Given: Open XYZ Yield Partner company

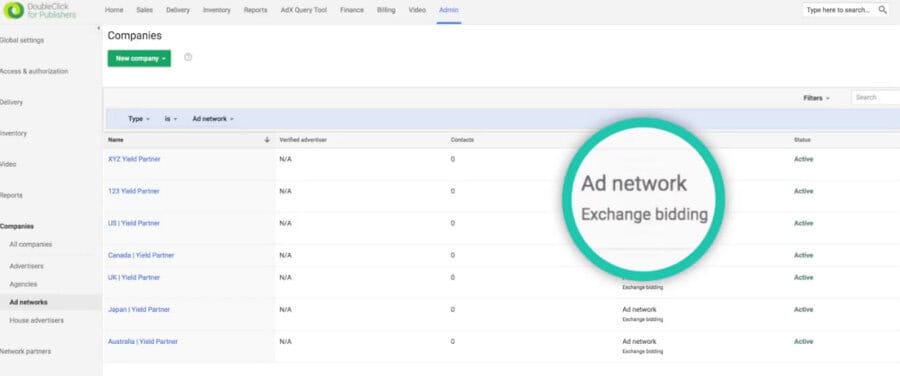Looking at the screenshot, I should [x=134, y=159].
